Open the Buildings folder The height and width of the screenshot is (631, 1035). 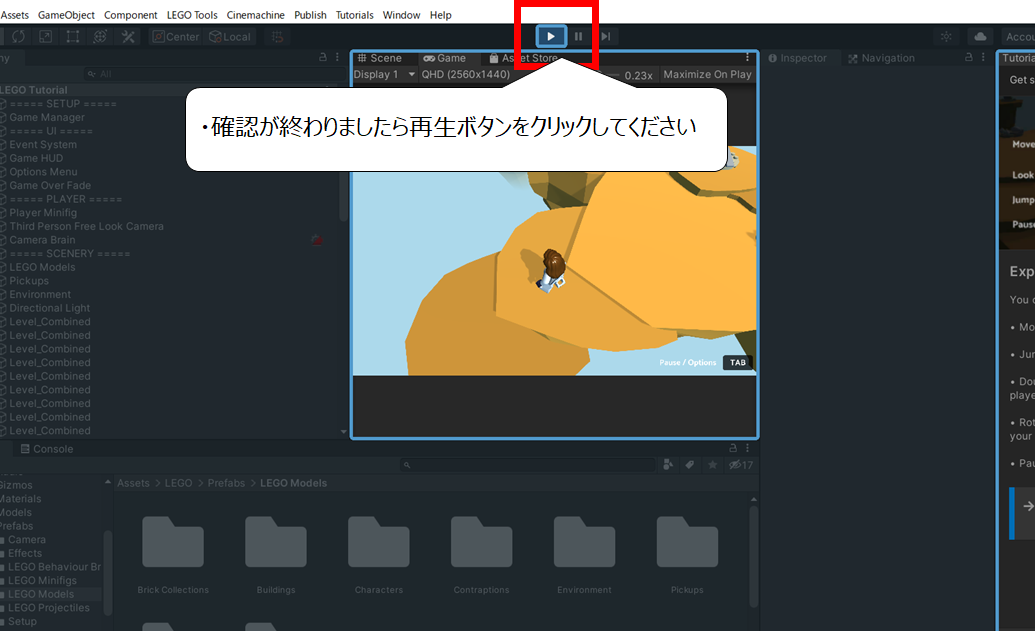click(276, 543)
